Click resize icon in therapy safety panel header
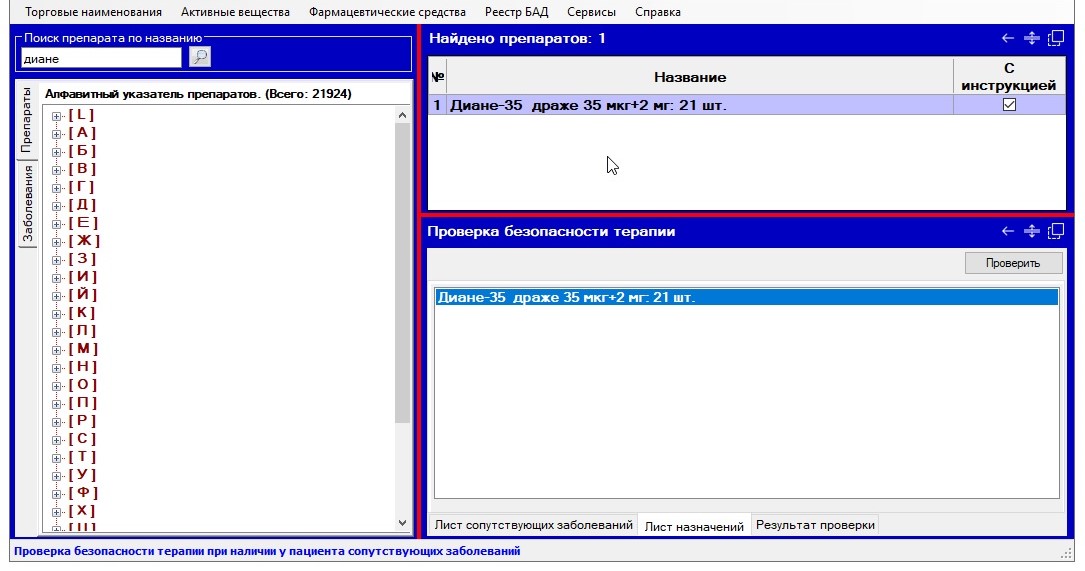 tap(1032, 232)
